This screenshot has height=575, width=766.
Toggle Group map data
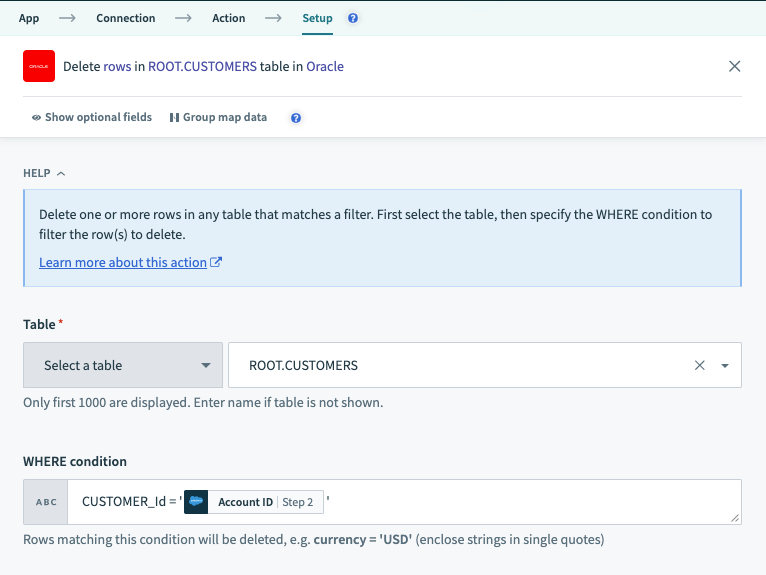pyautogui.click(x=218, y=117)
